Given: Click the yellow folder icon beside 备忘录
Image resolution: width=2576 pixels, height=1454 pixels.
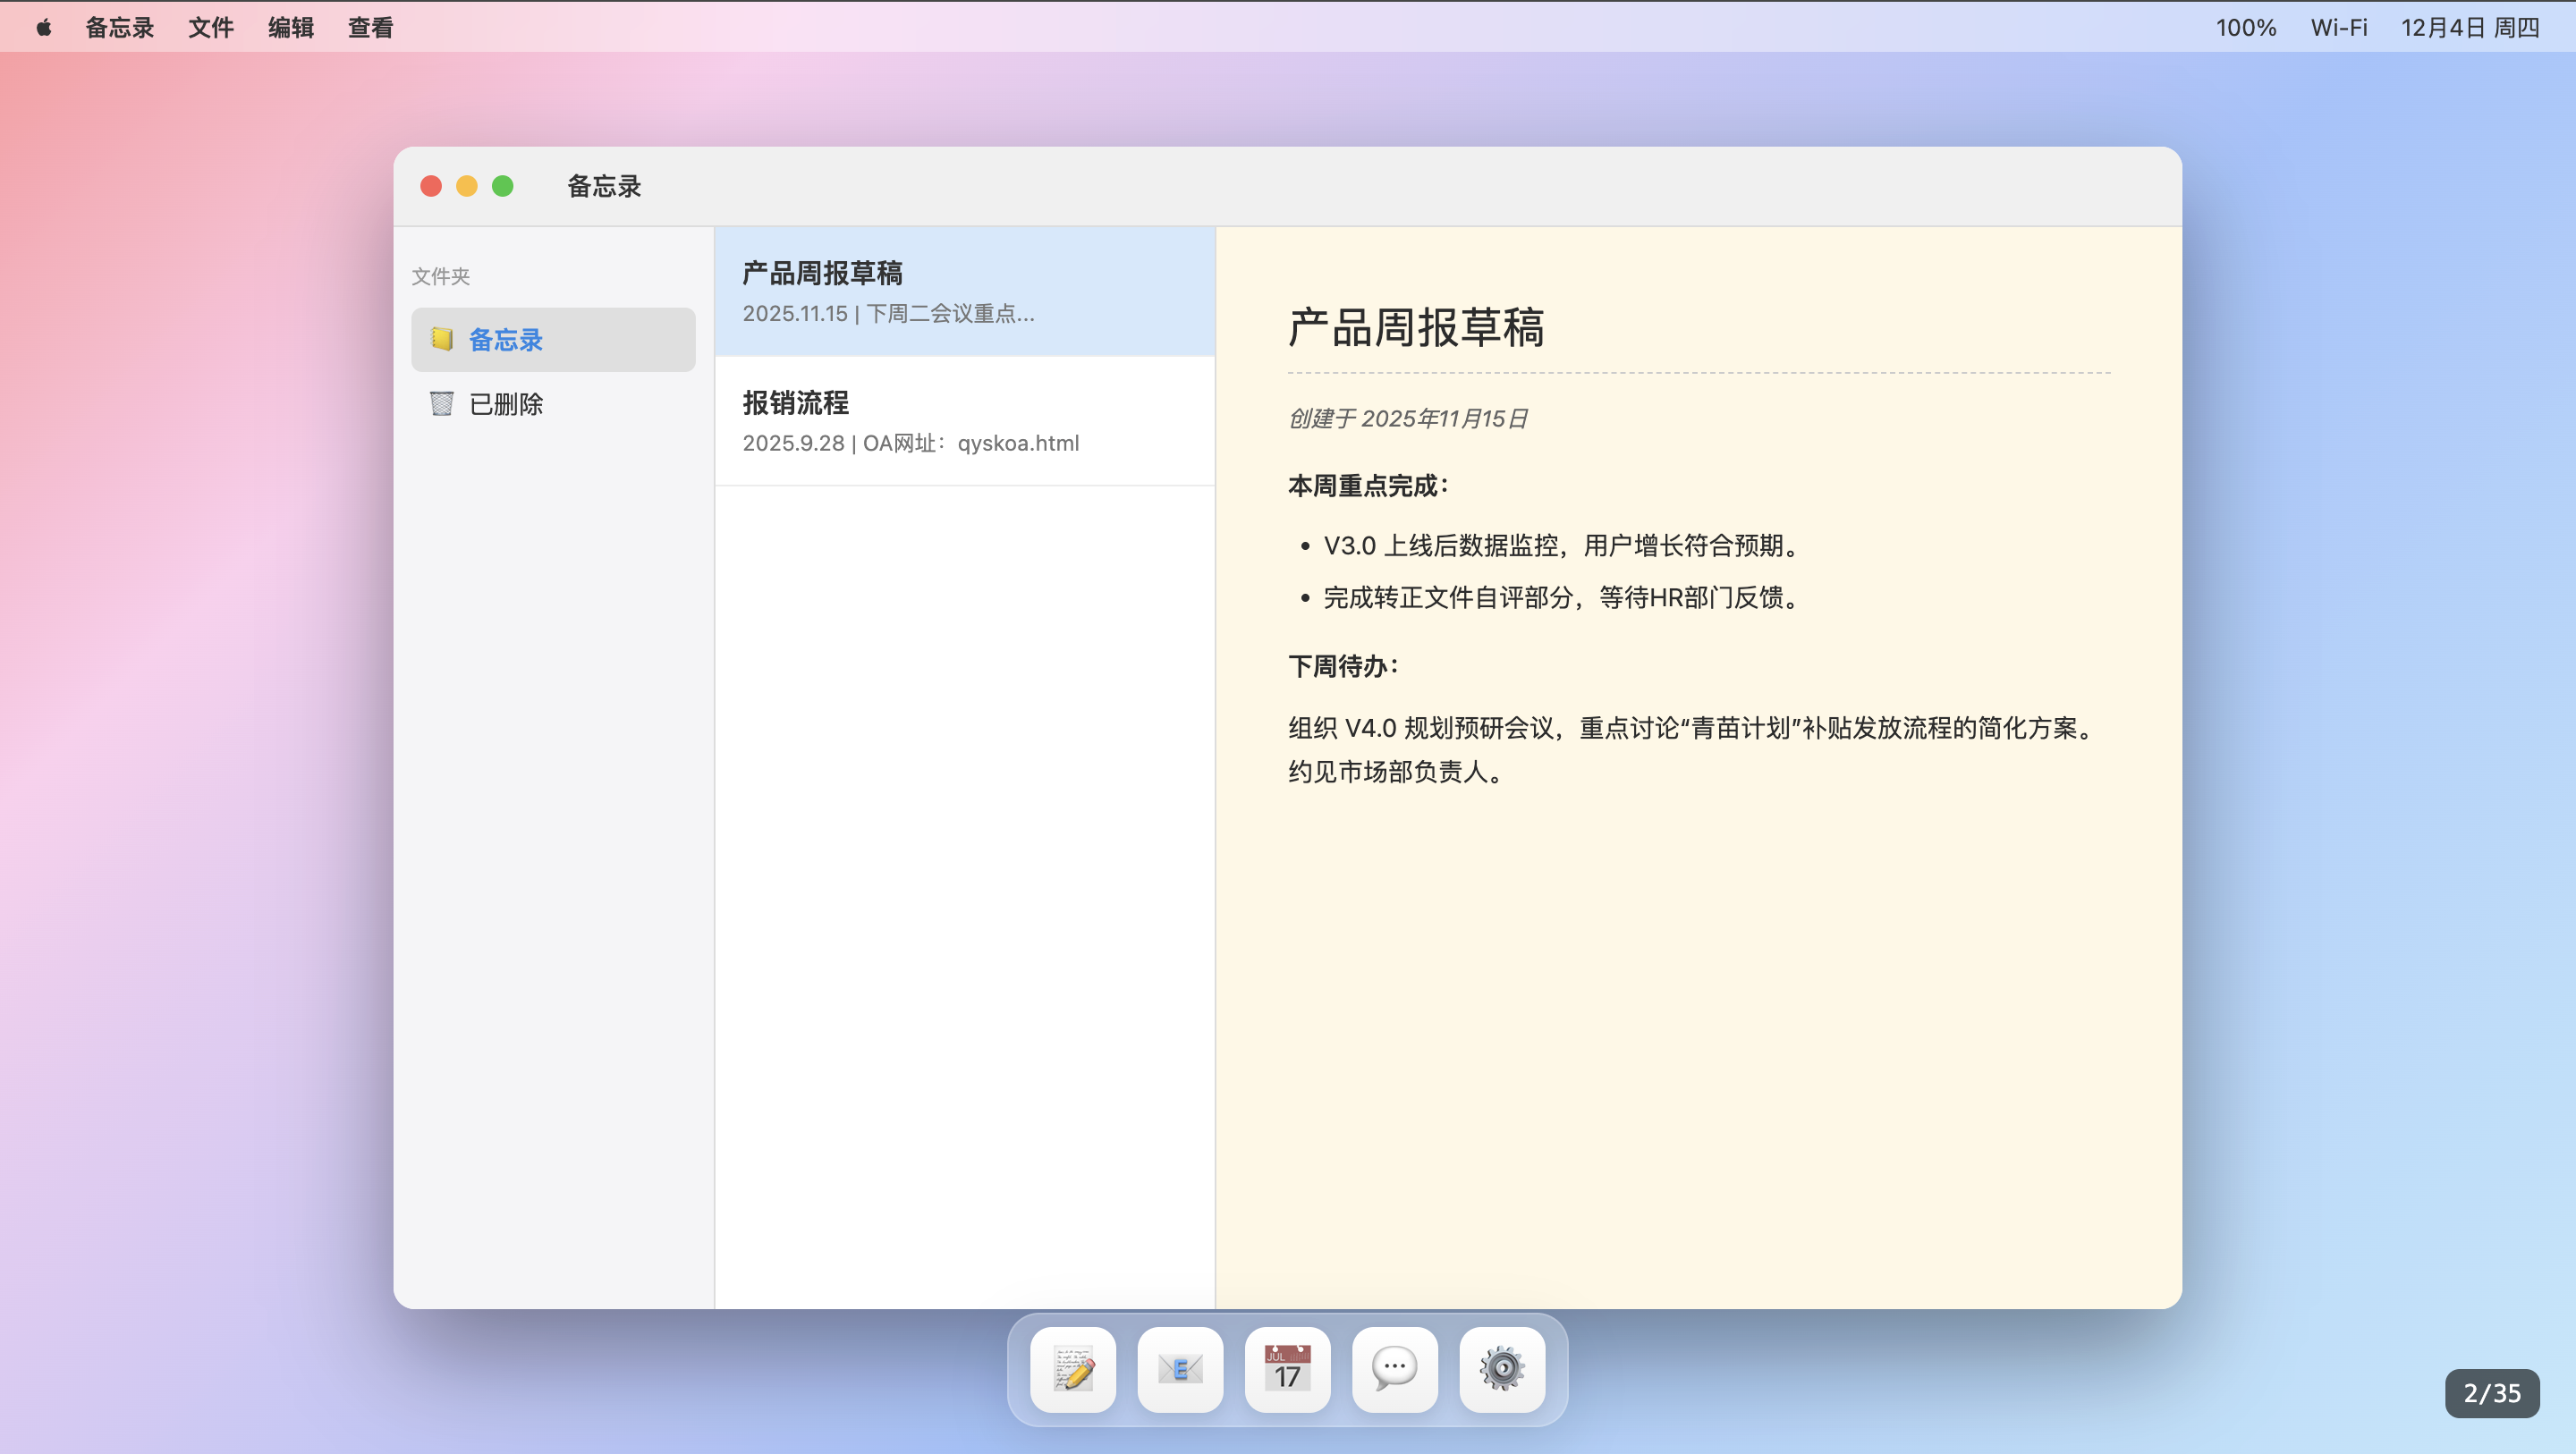Looking at the screenshot, I should click(x=440, y=339).
